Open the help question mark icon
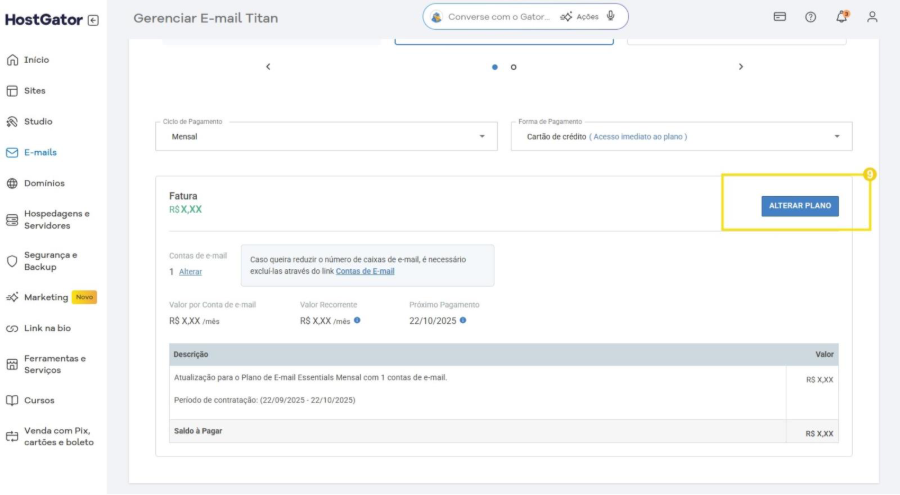The width and height of the screenshot is (900, 495). (x=810, y=17)
